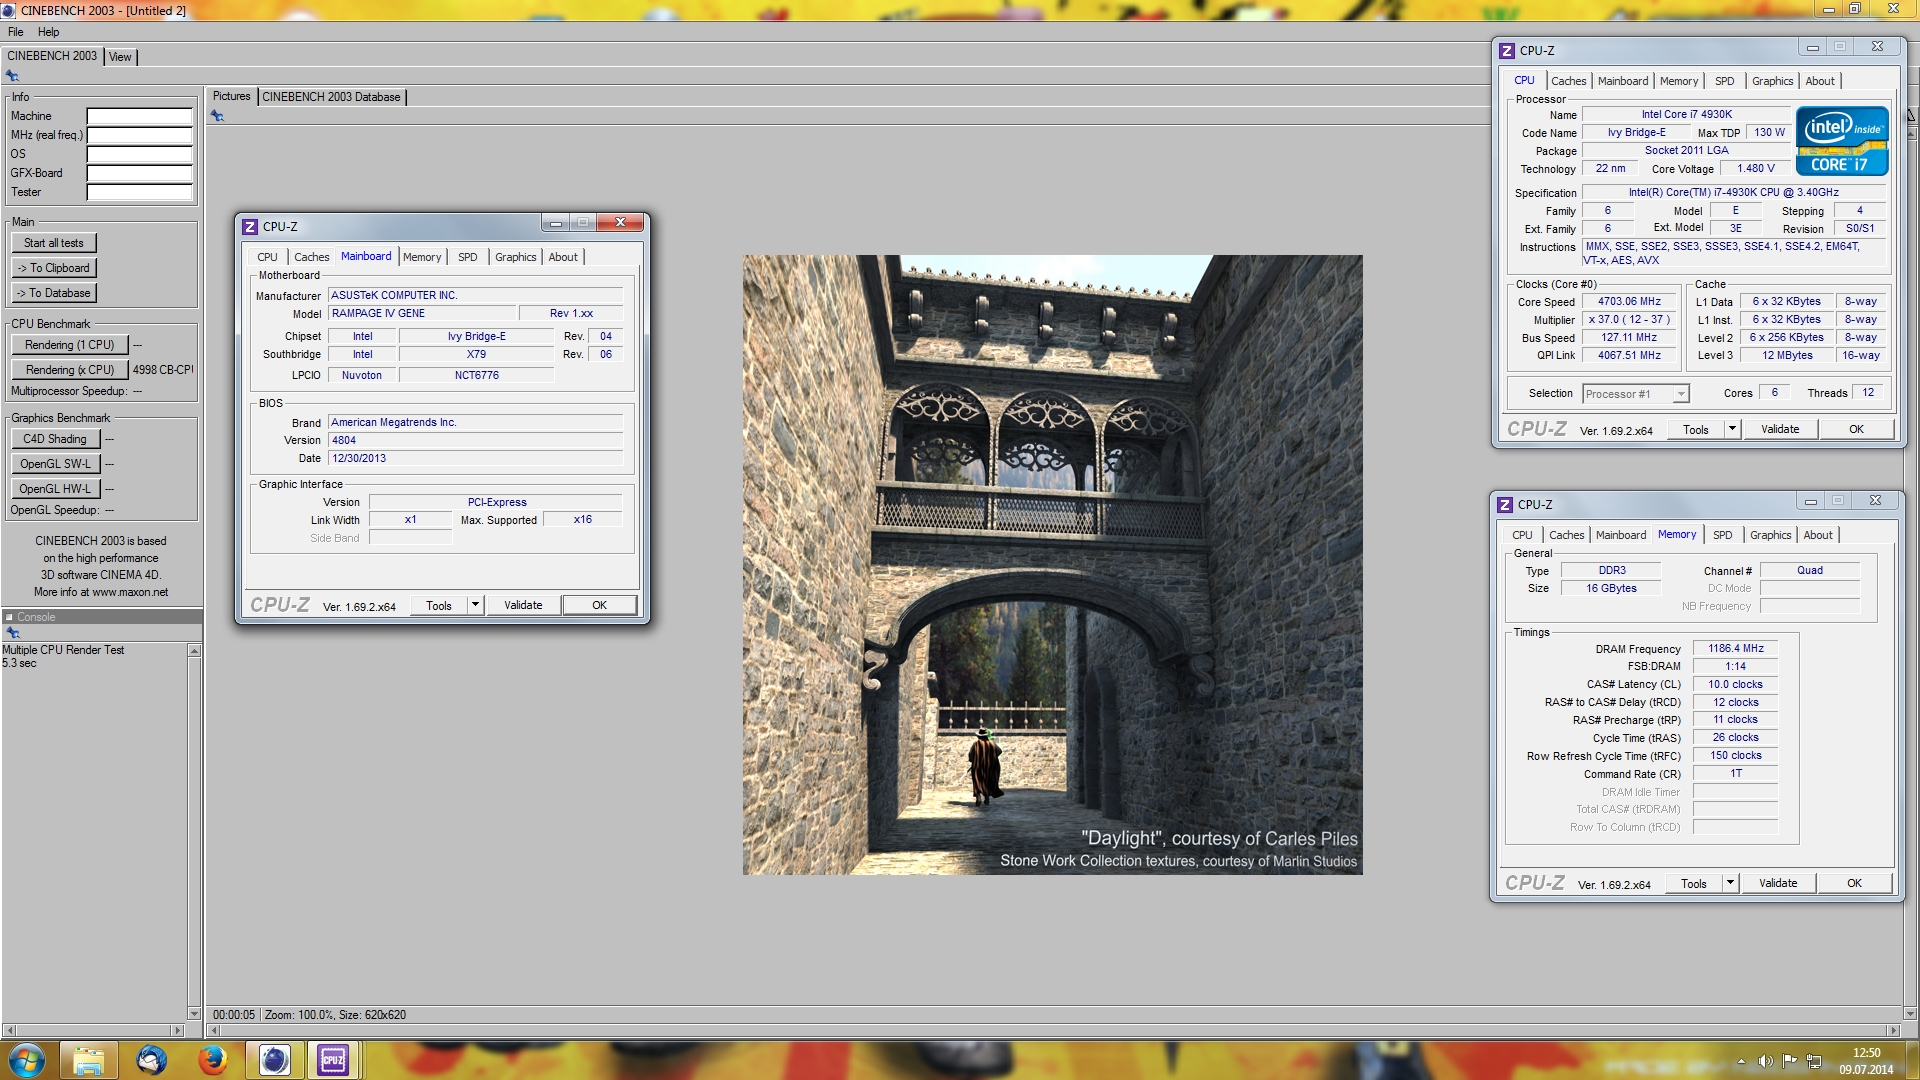Screen dimensions: 1920x1080
Task: Open File menu
Action: (x=15, y=32)
